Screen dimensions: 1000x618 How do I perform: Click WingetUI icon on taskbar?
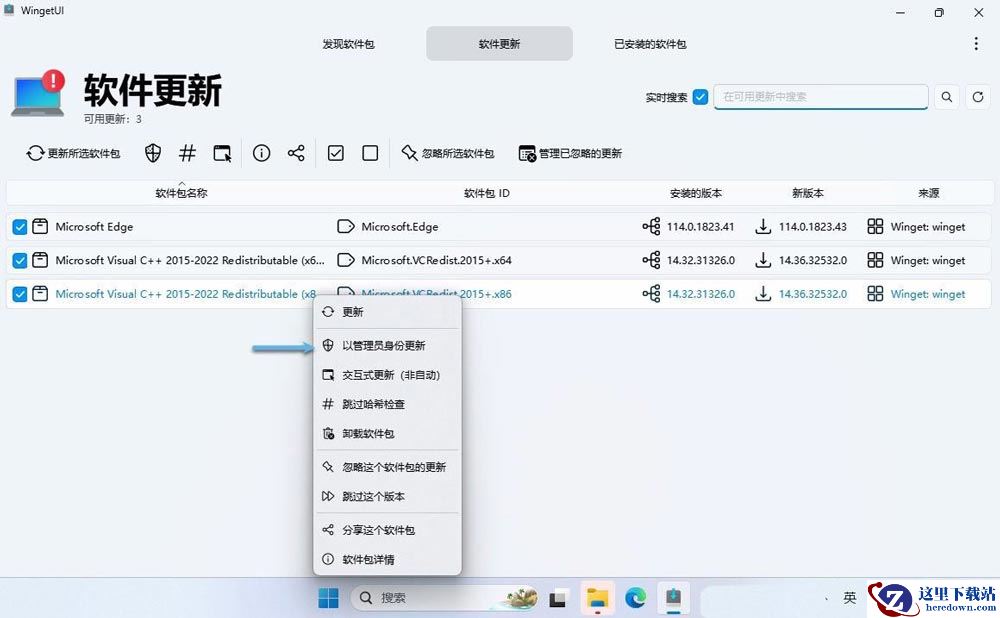coord(673,598)
